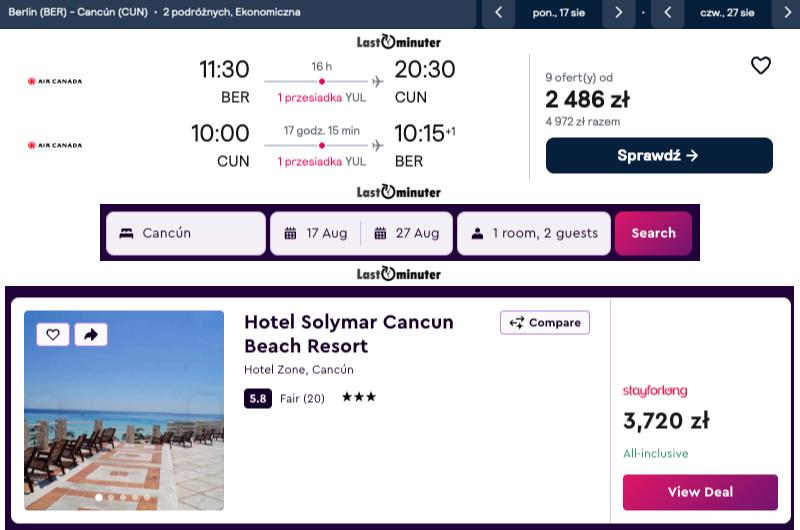
Task: Click the calendar icon next to 27 Aug
Action: coord(380,234)
